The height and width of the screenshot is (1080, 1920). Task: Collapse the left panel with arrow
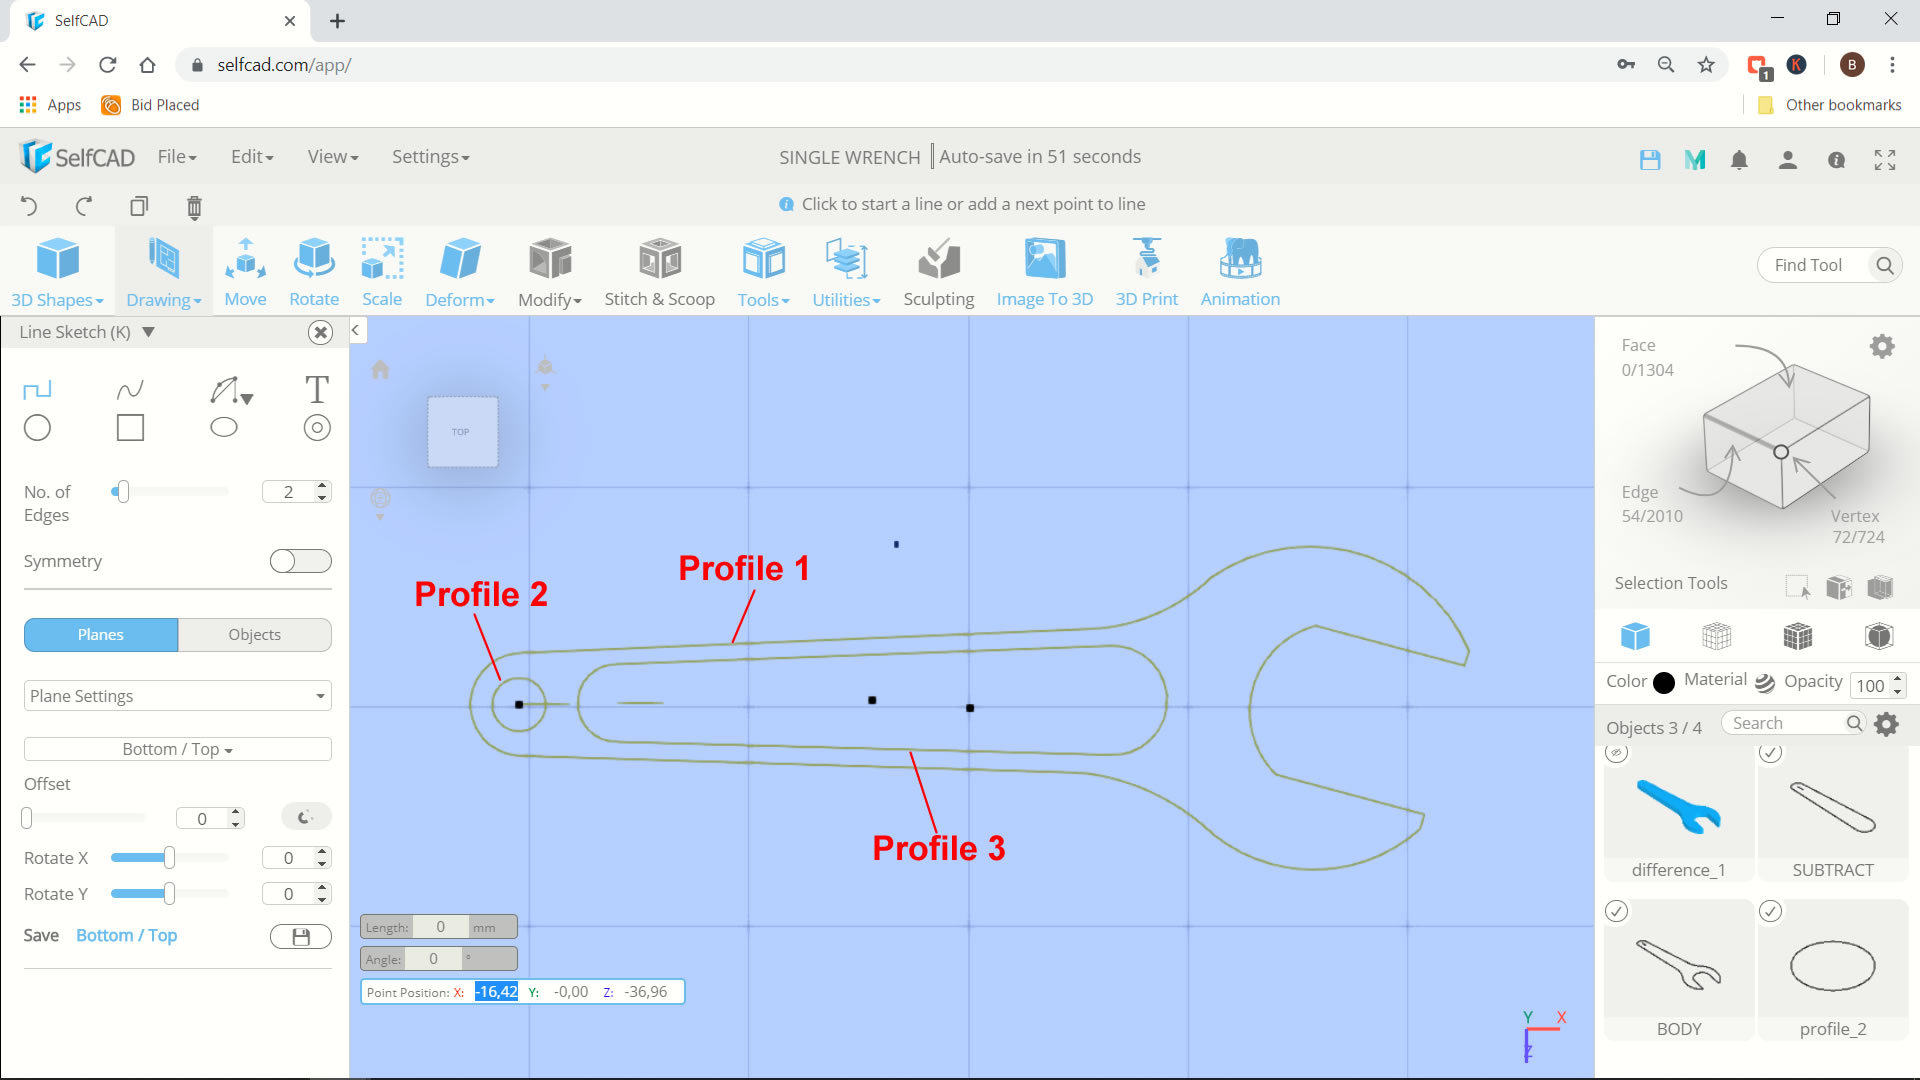click(356, 330)
